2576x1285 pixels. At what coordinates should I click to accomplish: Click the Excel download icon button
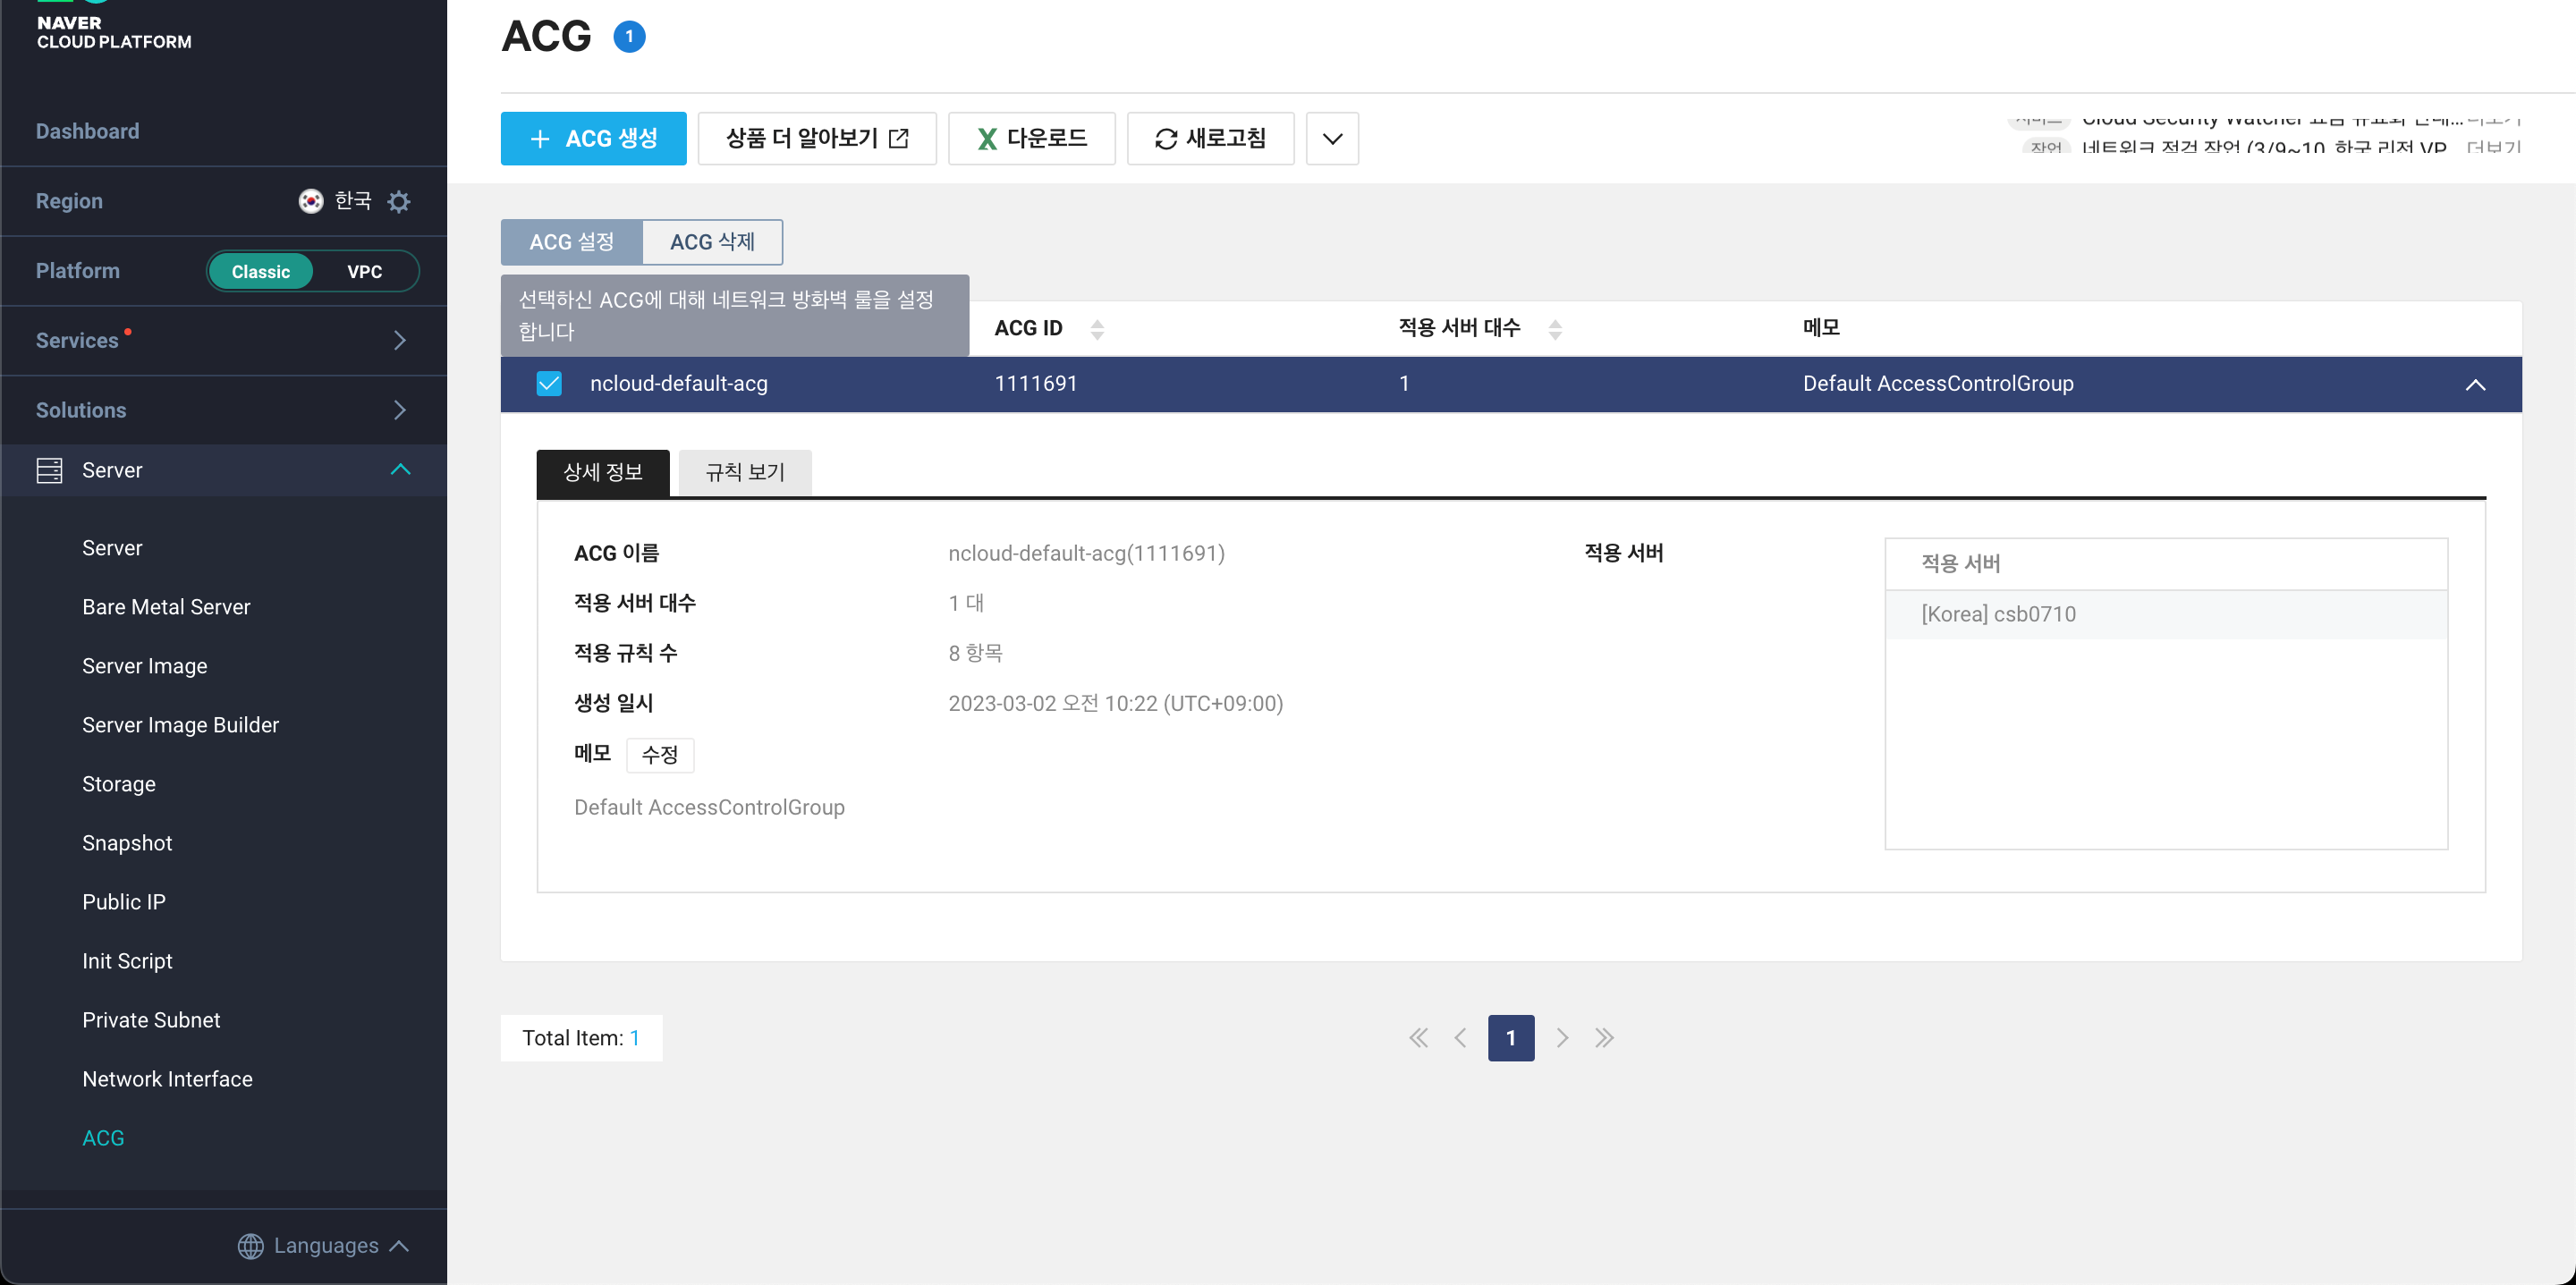click(987, 139)
